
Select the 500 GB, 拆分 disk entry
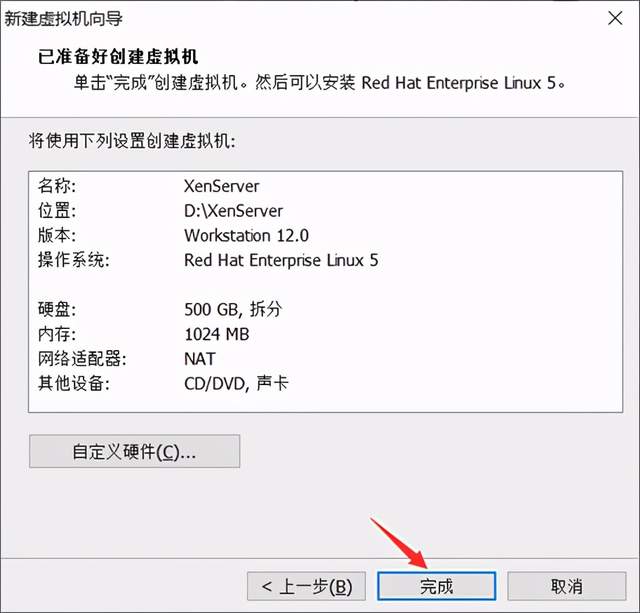click(x=233, y=309)
